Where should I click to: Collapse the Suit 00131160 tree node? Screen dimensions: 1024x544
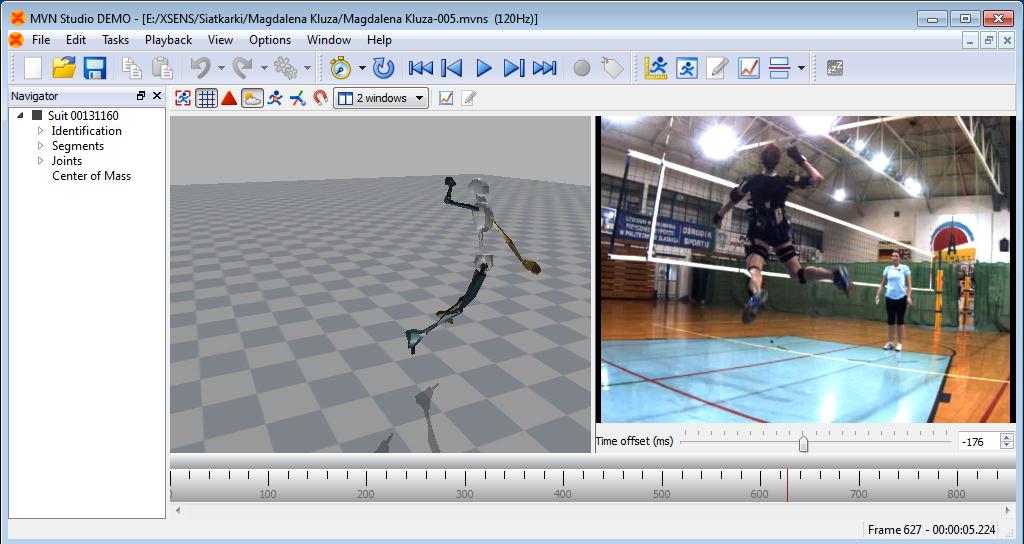[x=20, y=116]
